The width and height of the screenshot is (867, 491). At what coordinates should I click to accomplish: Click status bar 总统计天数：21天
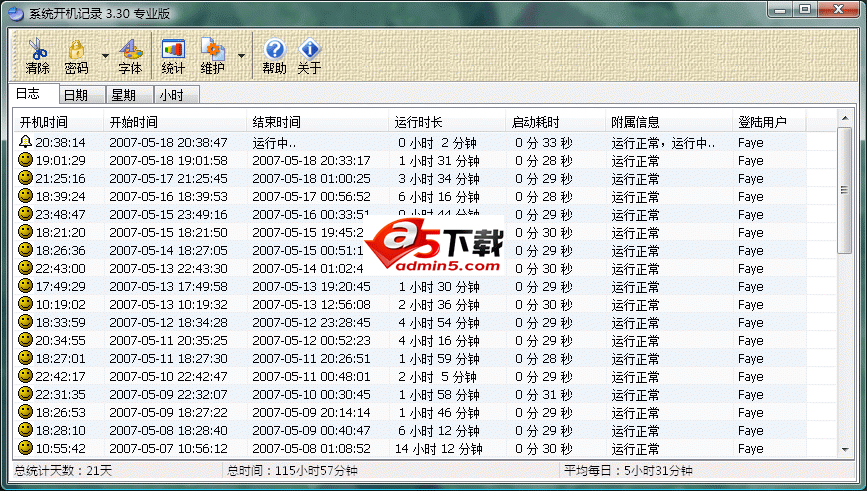63,471
